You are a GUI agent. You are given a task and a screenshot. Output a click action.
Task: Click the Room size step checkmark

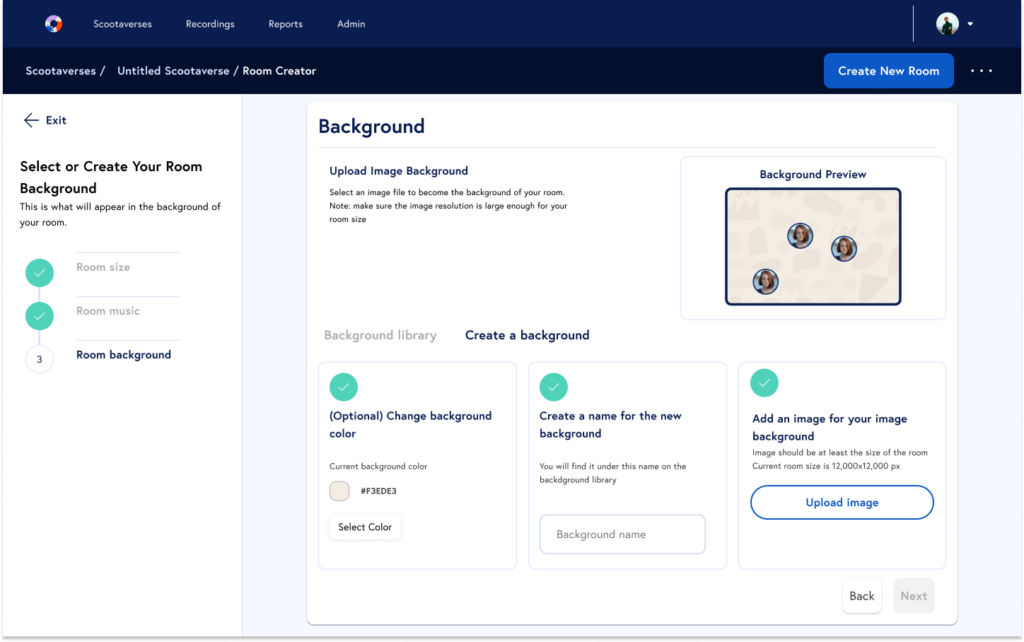click(39, 272)
